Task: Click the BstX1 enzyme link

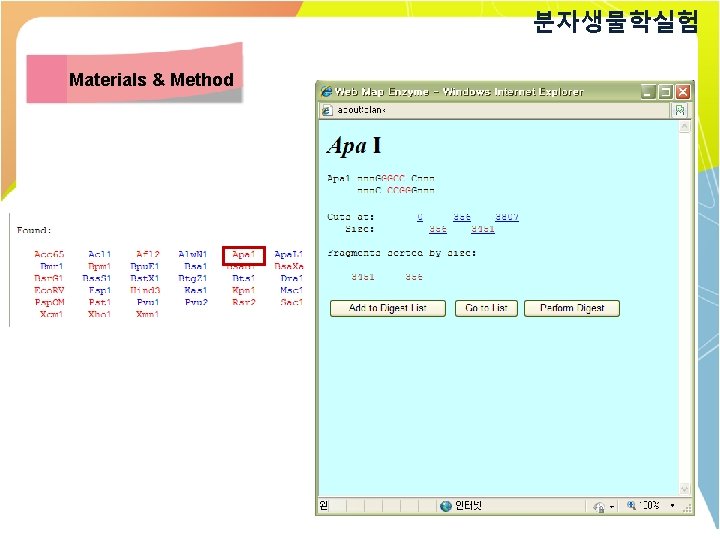Action: tap(145, 278)
